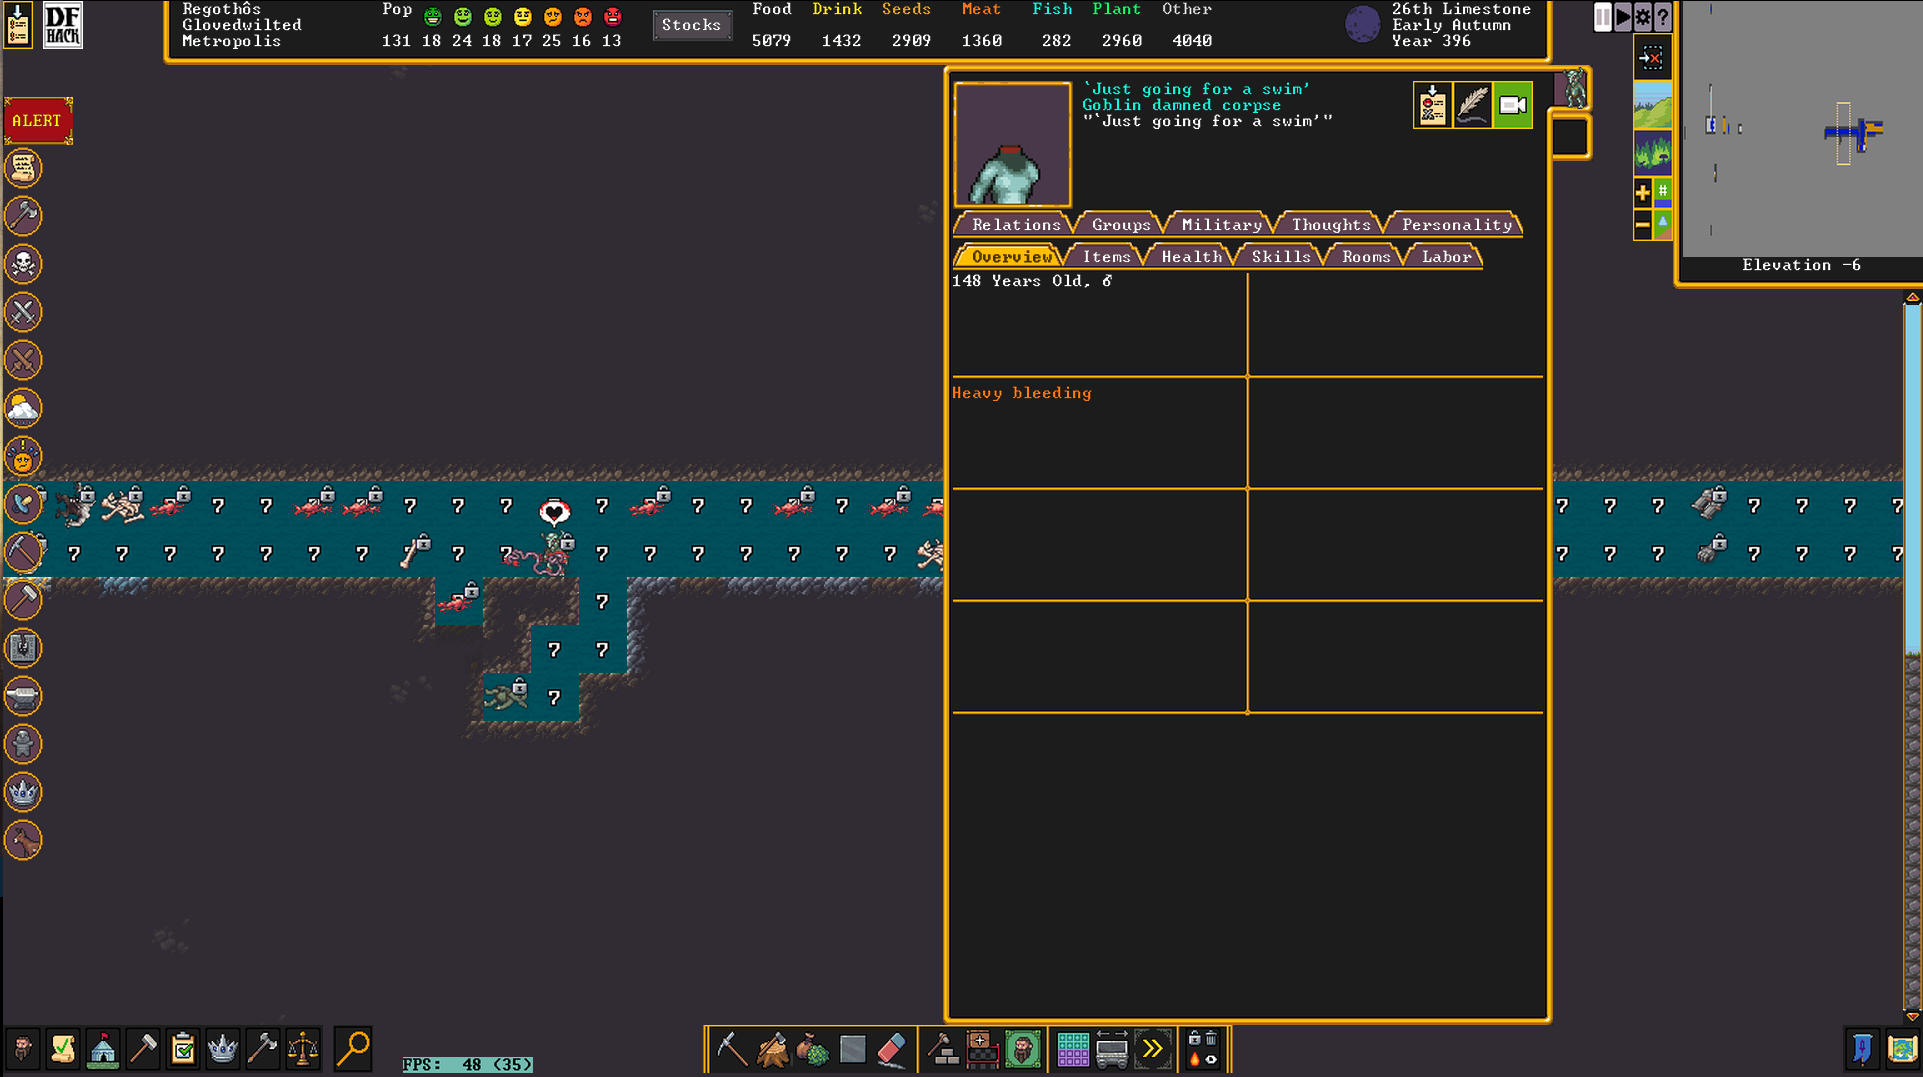Click the battle axe notification icon
The image size is (1923, 1077).
tap(23, 216)
